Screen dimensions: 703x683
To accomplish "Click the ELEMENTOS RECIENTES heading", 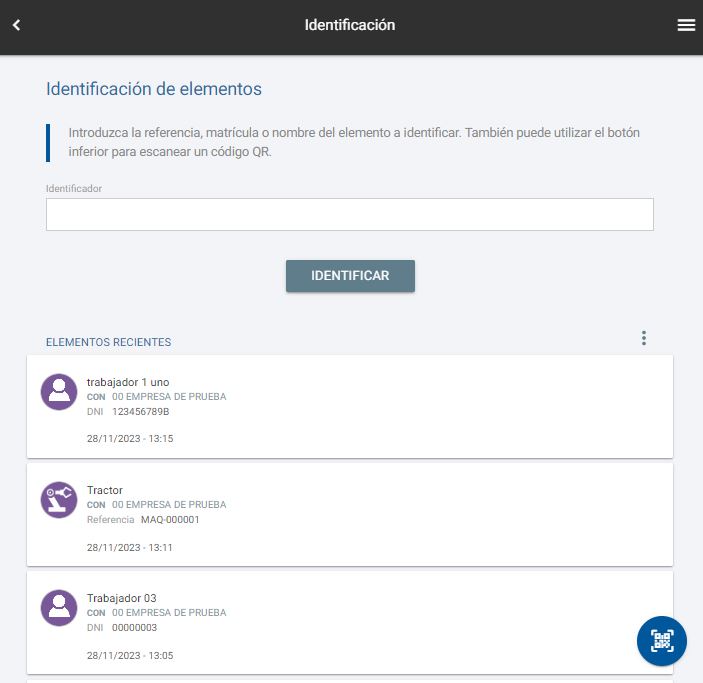I will point(108,342).
